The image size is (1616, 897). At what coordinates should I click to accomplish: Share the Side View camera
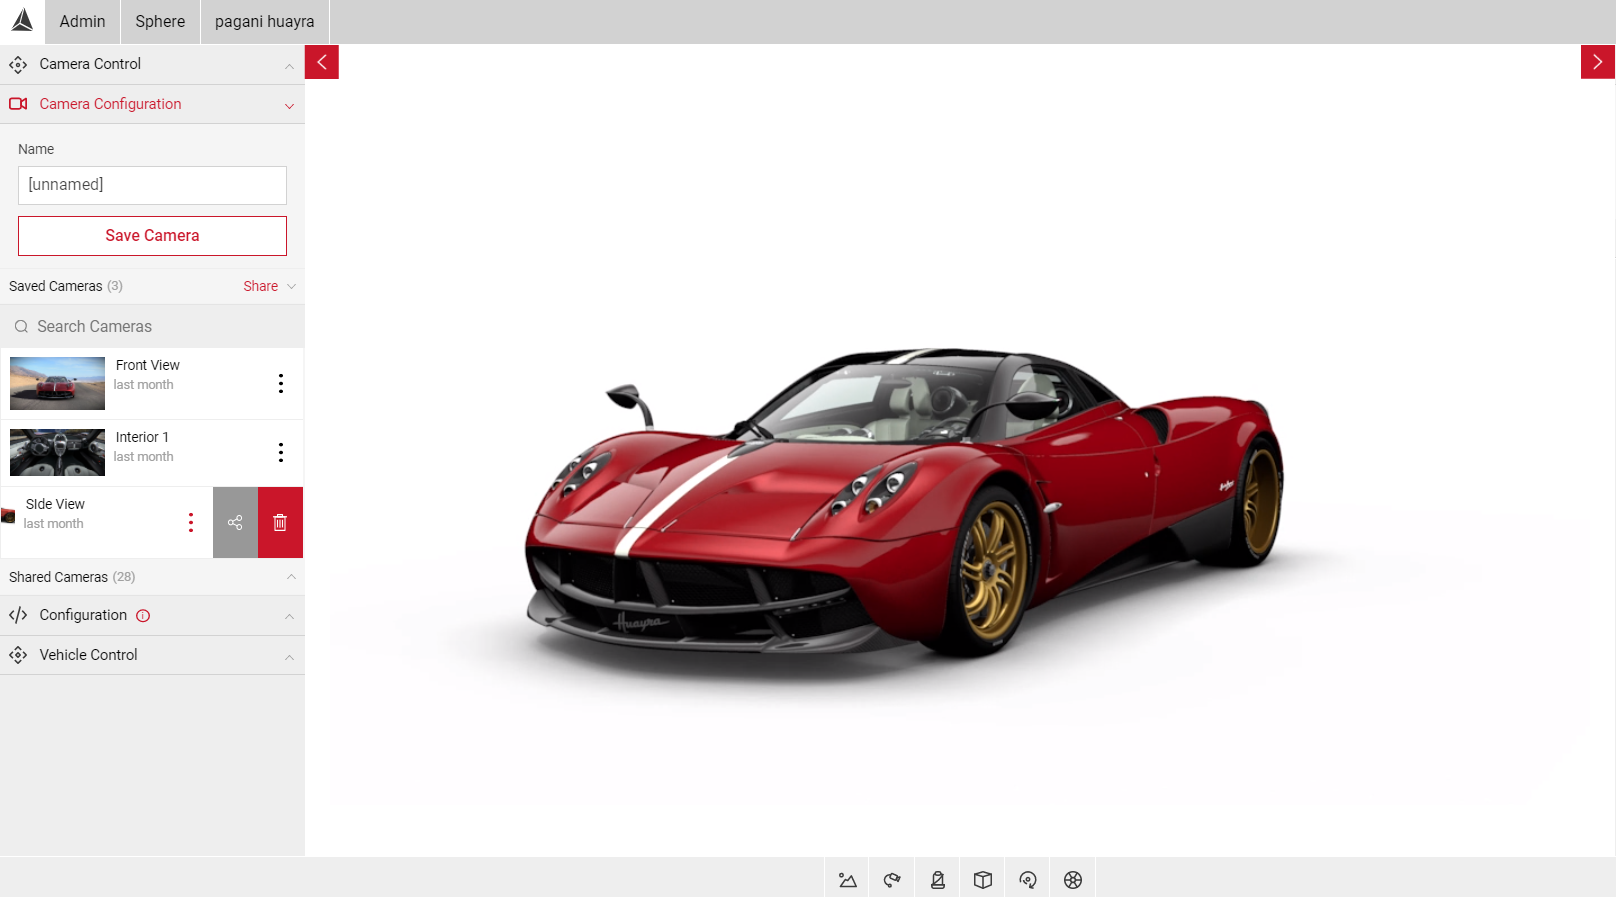coord(235,522)
